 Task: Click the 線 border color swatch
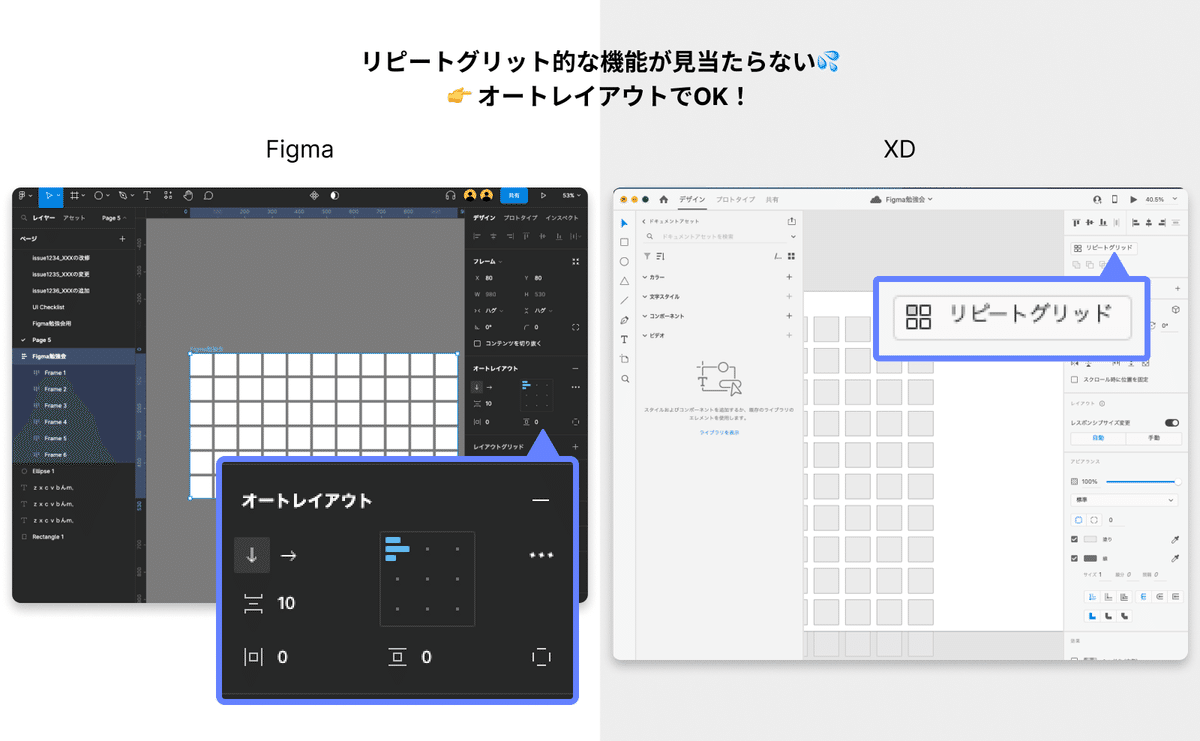coord(1090,558)
